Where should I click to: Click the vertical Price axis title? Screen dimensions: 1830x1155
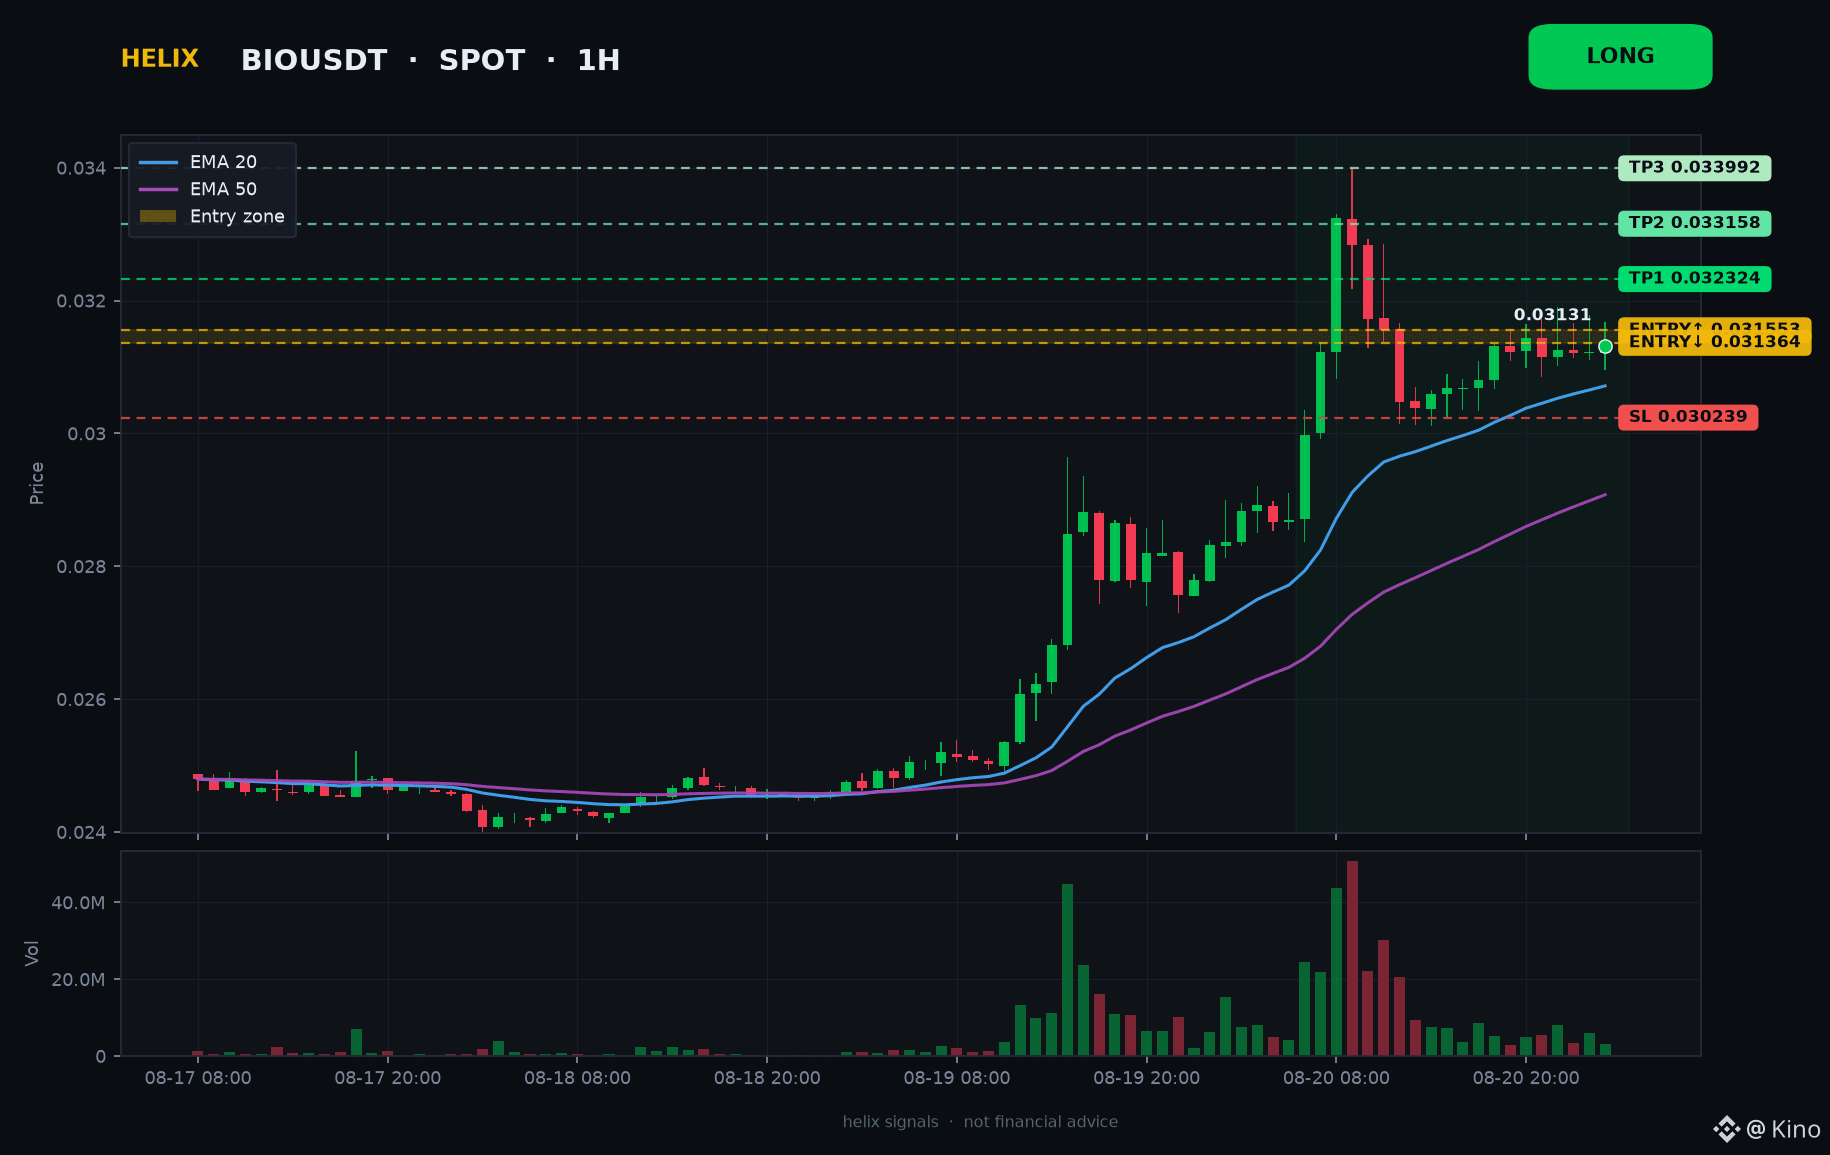coord(37,483)
